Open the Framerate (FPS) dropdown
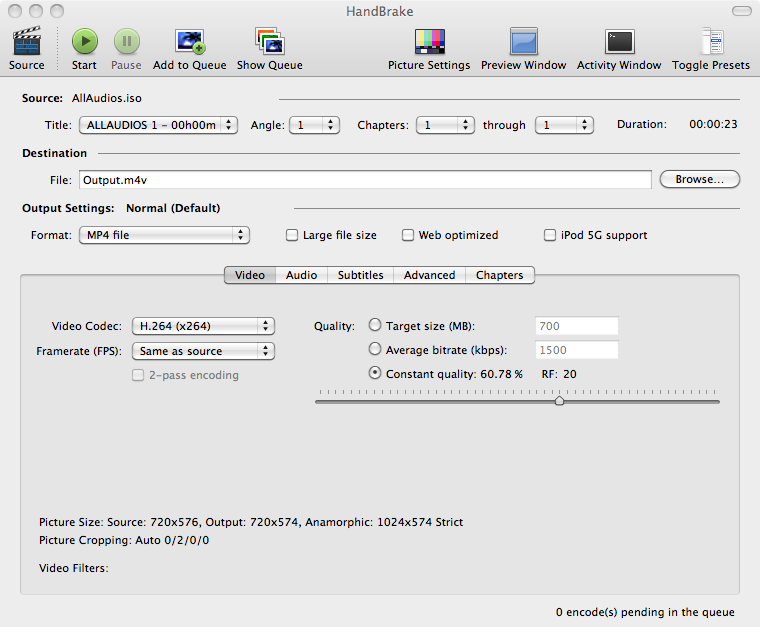Image resolution: width=760 pixels, height=627 pixels. pyautogui.click(x=204, y=352)
